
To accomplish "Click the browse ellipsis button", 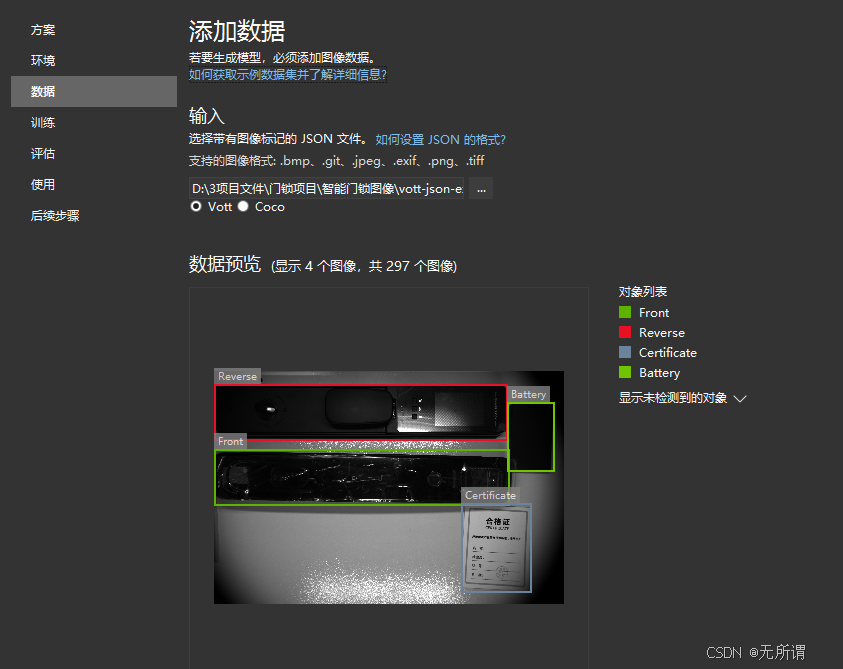I will [x=481, y=189].
